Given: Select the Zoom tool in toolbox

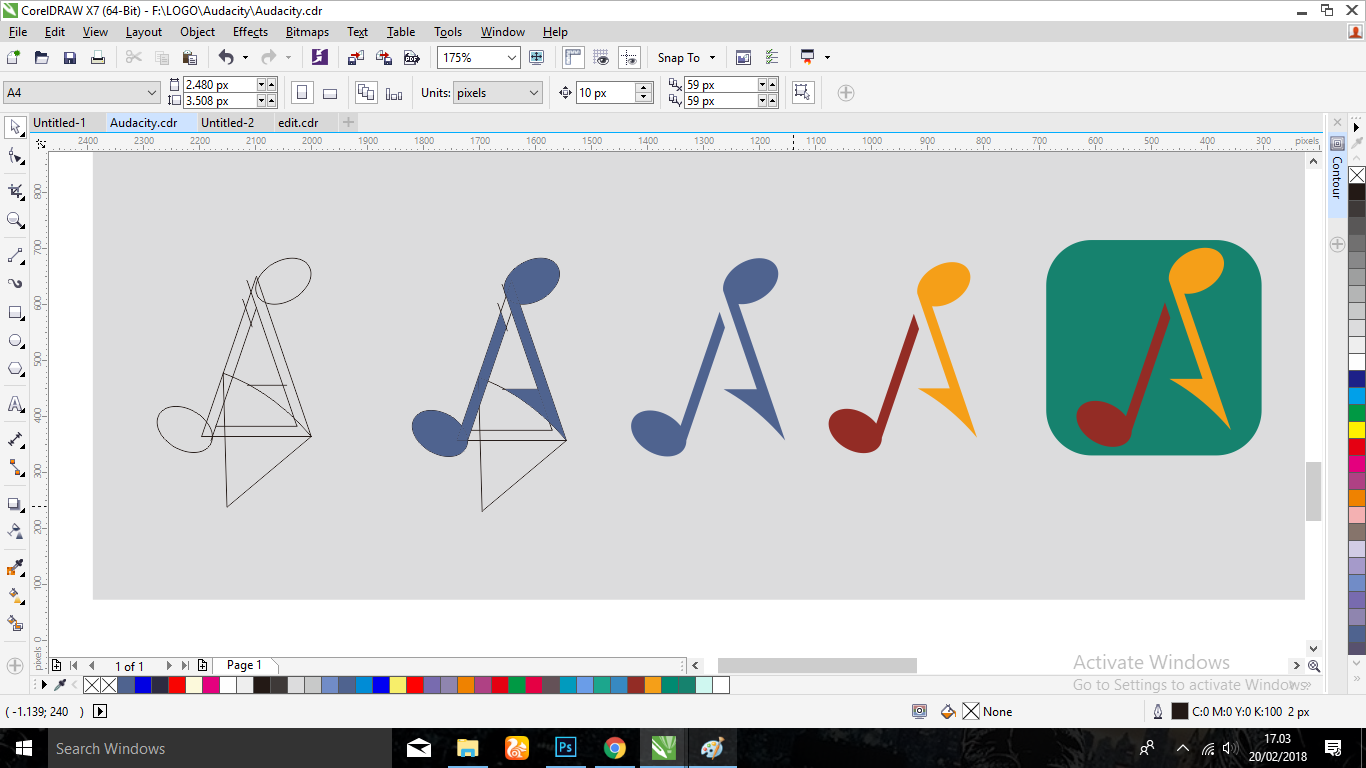Looking at the screenshot, I should point(15,220).
